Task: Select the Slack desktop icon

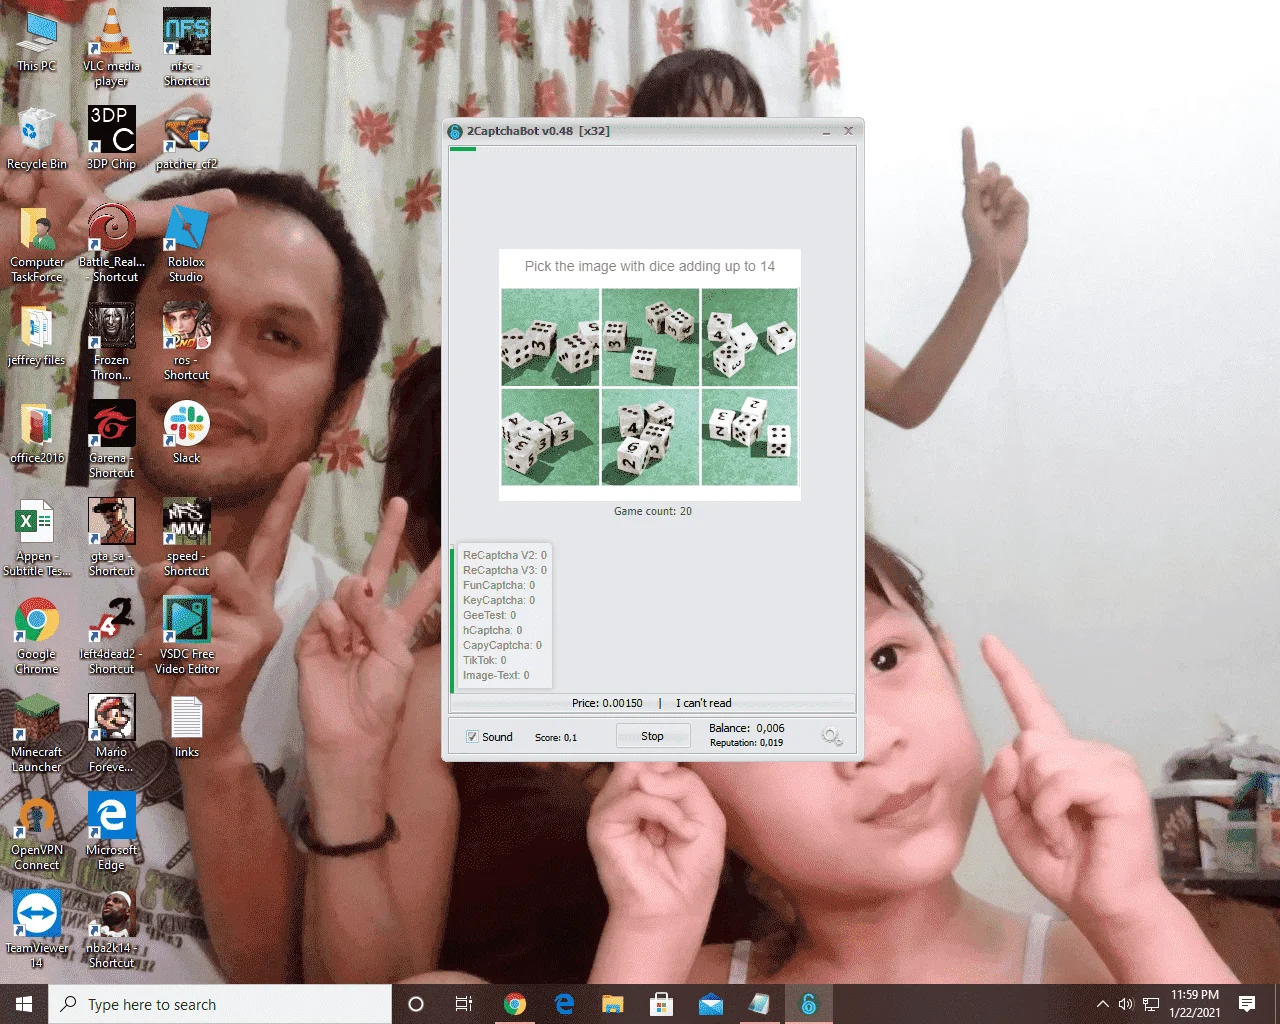Action: 187,433
